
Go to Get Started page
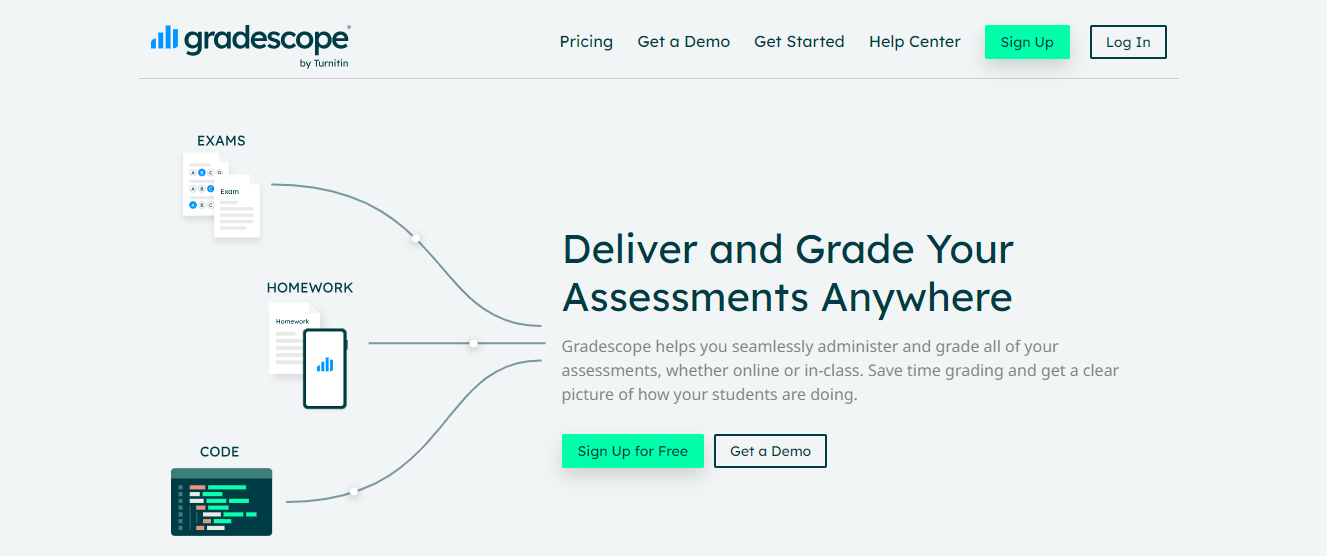click(799, 42)
